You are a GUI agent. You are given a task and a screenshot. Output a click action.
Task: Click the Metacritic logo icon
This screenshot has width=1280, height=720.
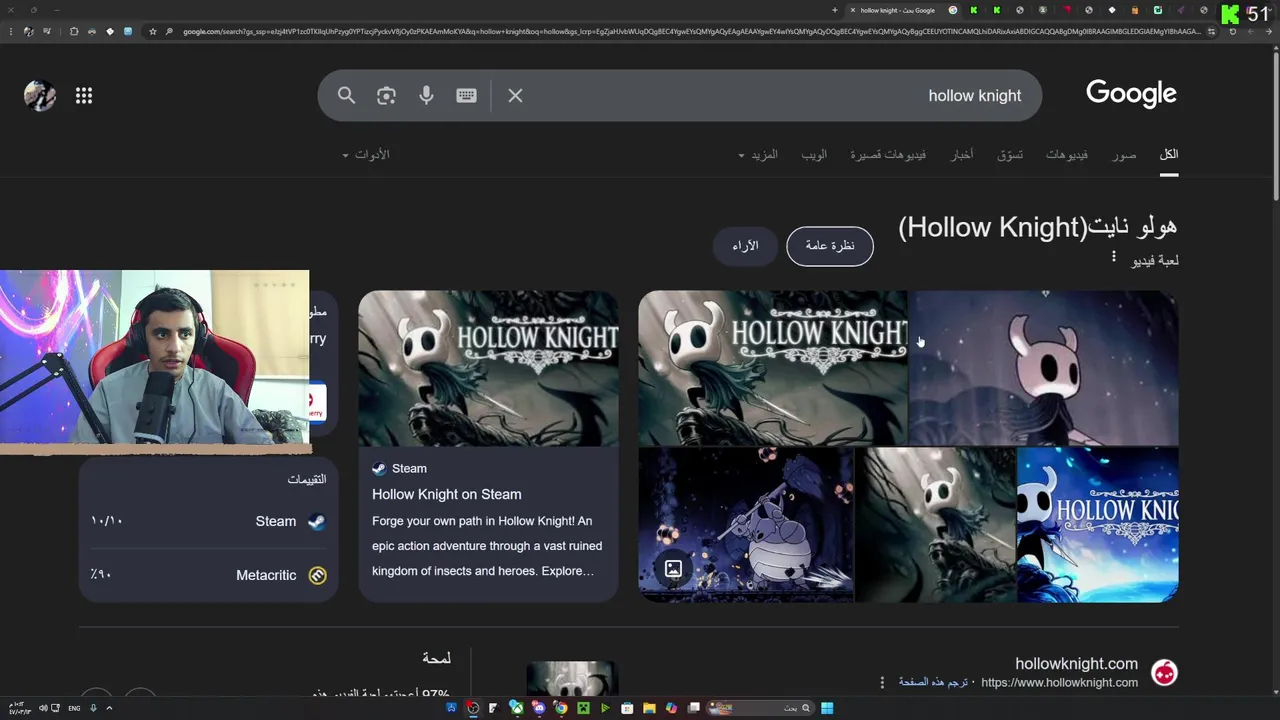318,575
